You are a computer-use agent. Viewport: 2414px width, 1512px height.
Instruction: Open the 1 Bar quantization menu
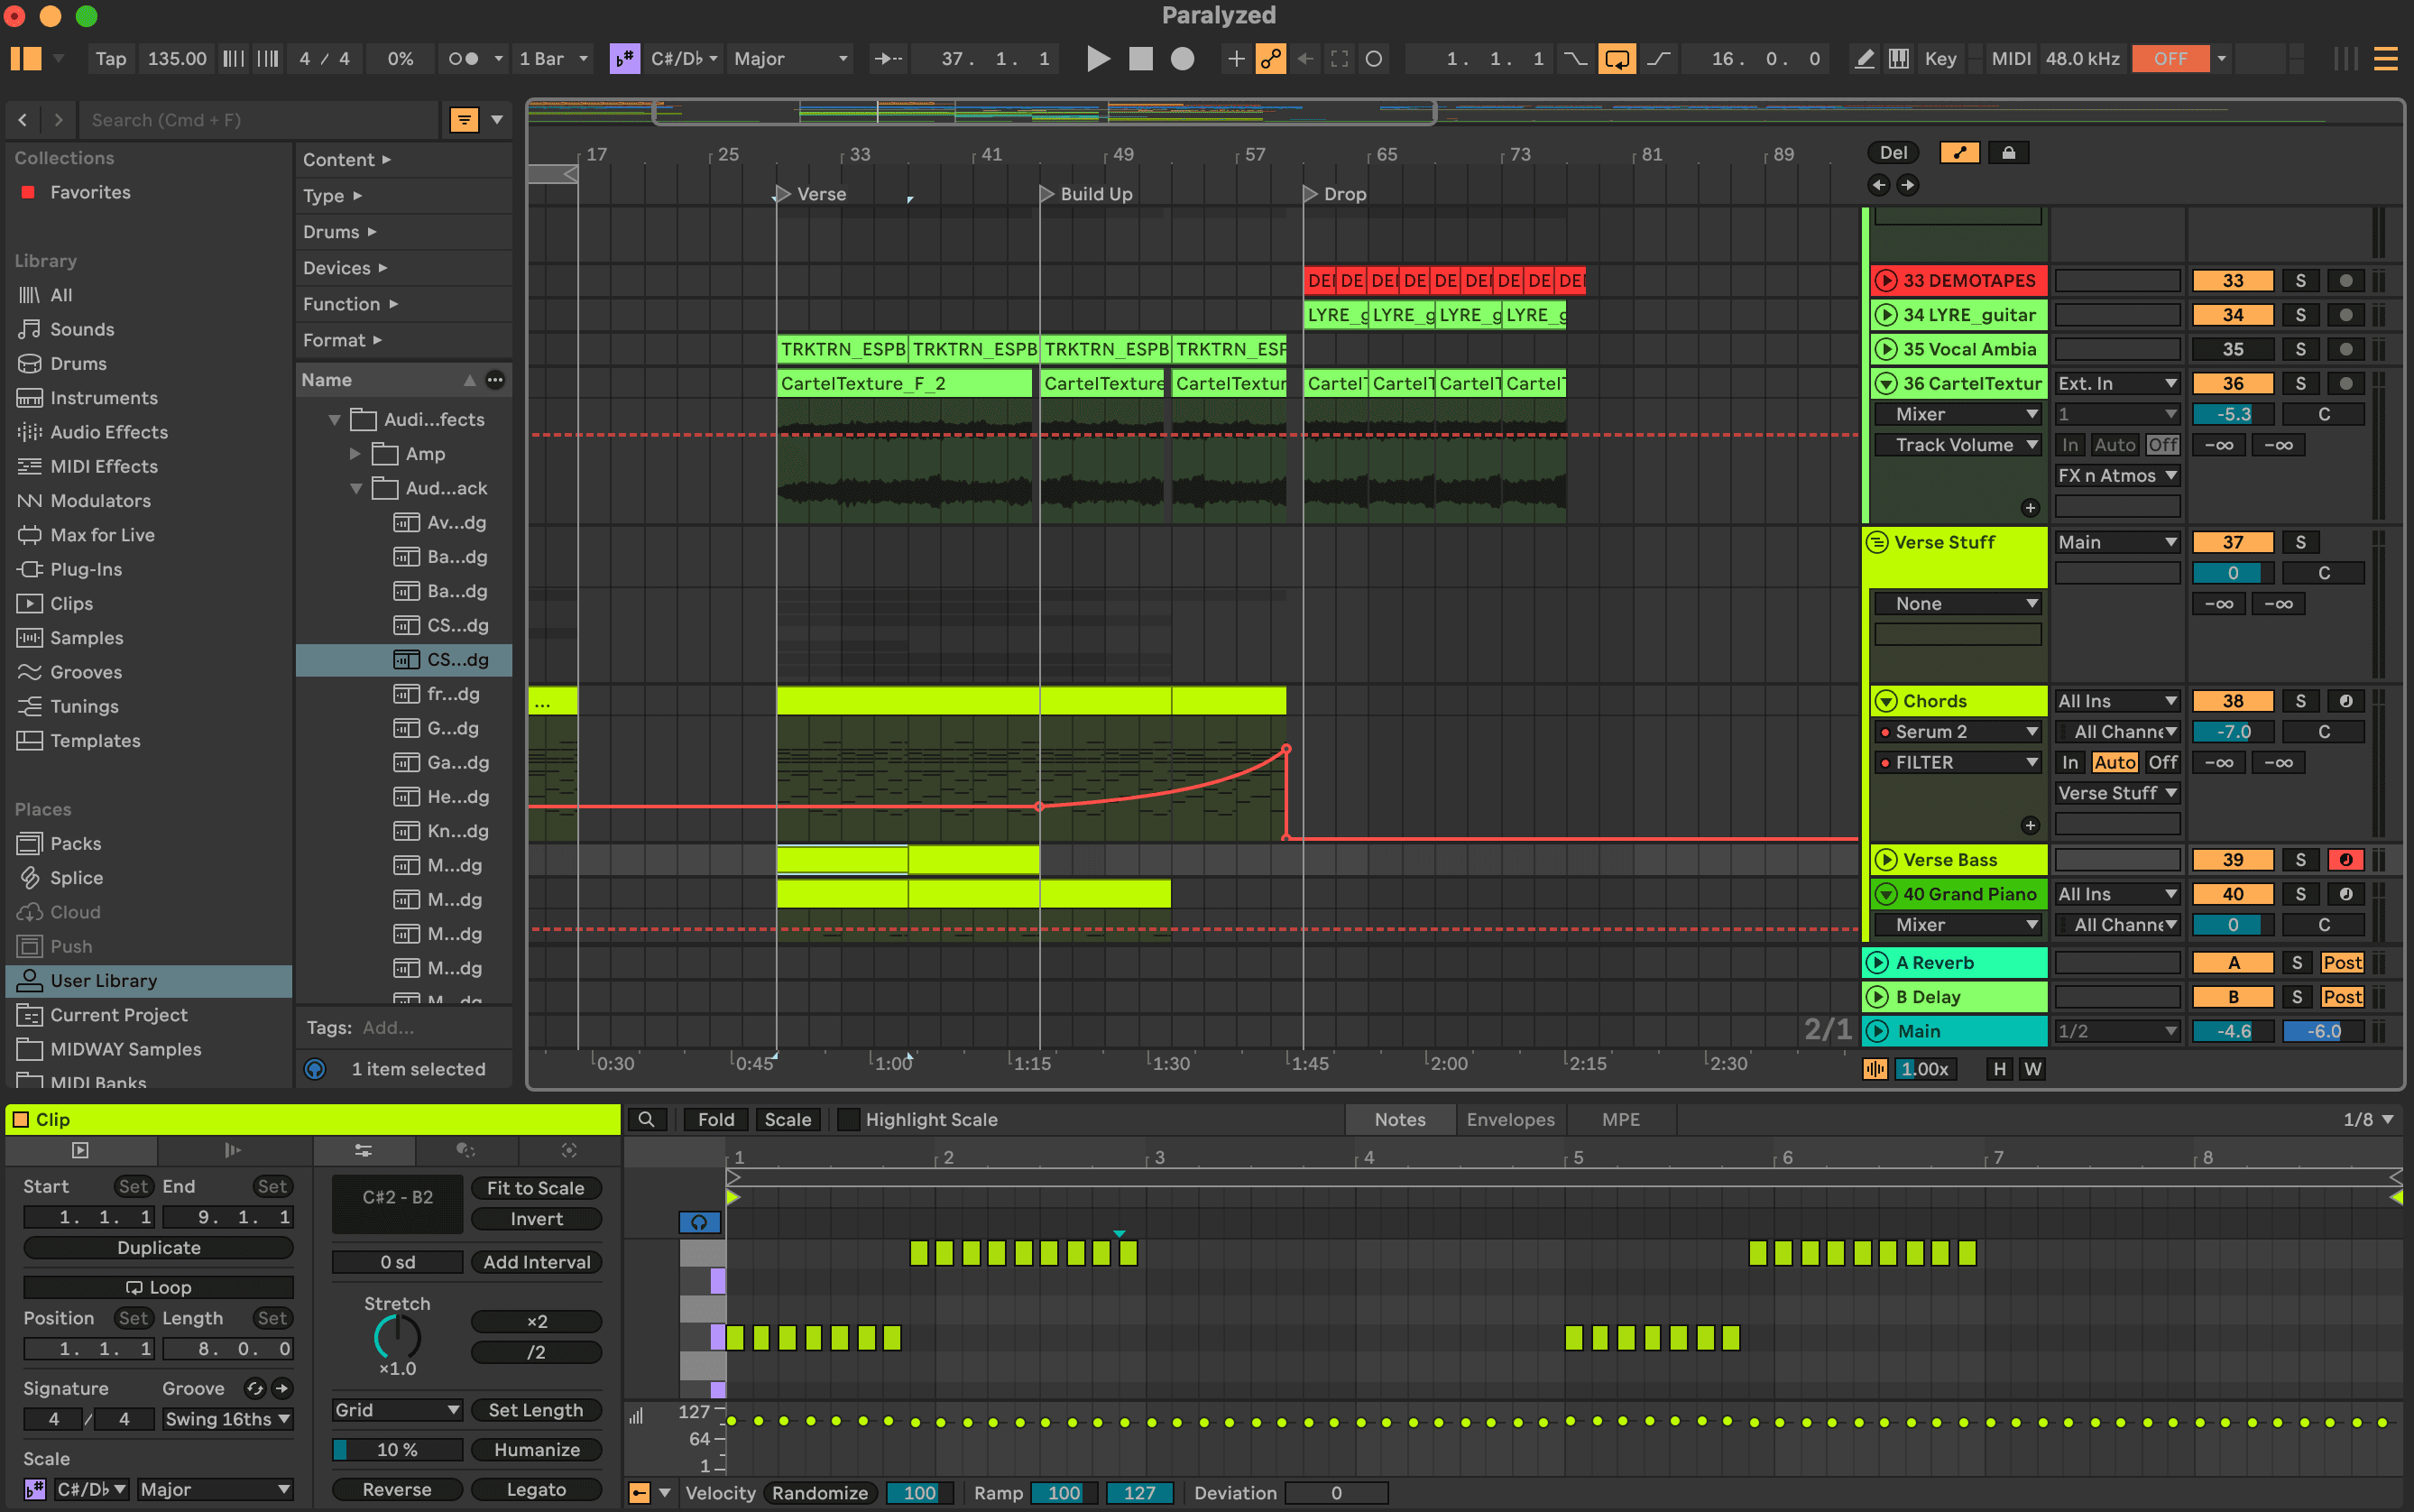(x=553, y=58)
